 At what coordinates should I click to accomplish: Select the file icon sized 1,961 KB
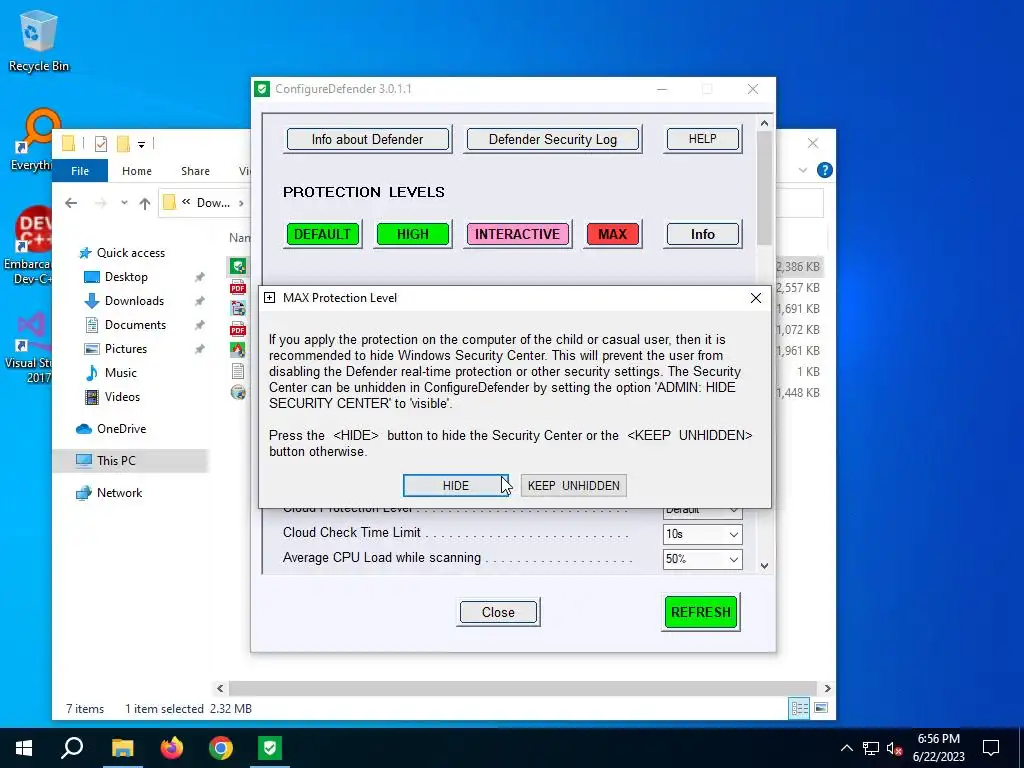238,350
